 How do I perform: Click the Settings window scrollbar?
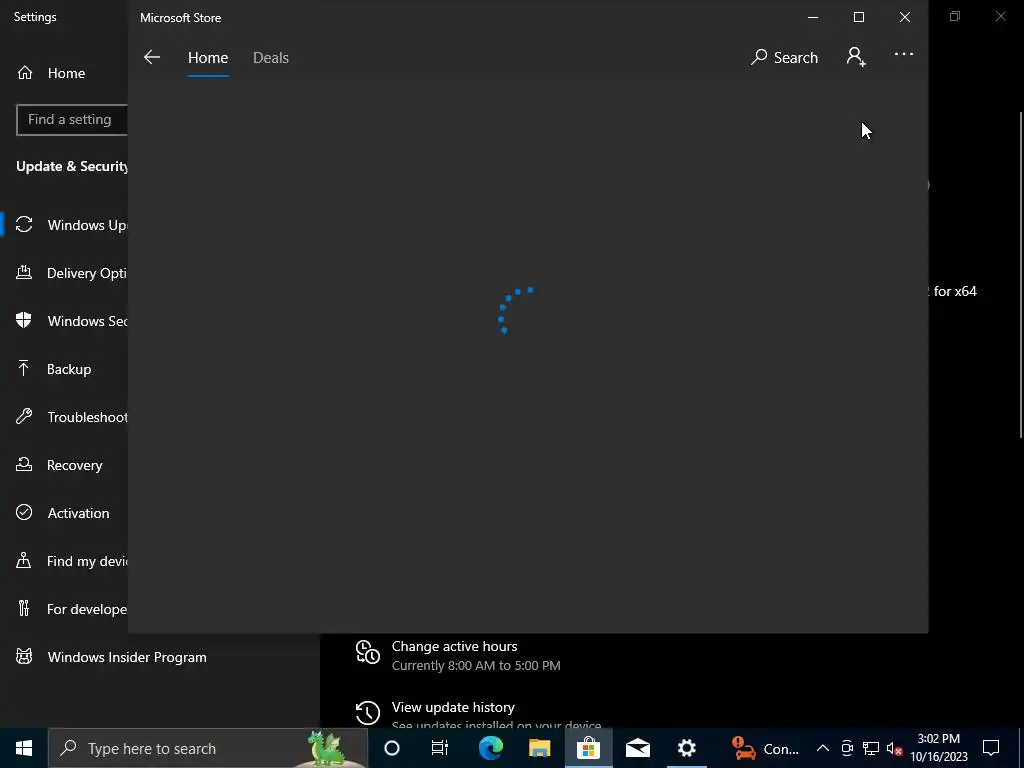pyautogui.click(x=1021, y=274)
